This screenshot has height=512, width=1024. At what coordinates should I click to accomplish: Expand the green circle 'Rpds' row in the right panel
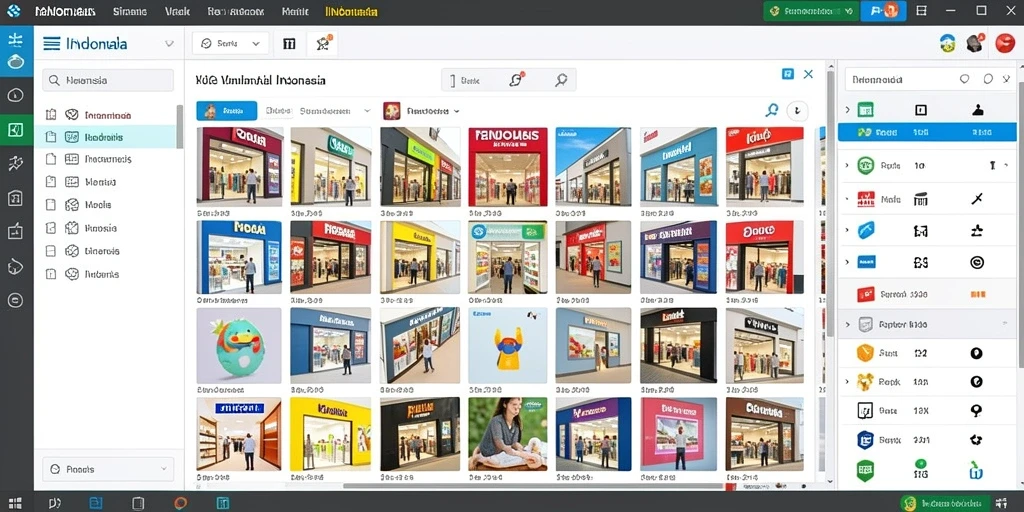tap(848, 166)
